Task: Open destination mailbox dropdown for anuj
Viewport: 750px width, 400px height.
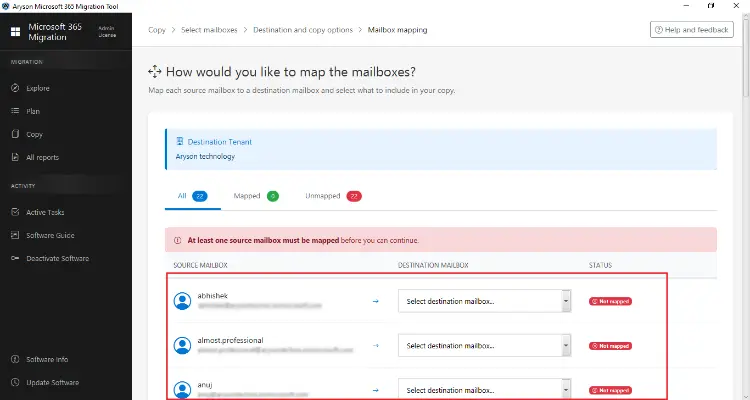Action: point(485,389)
